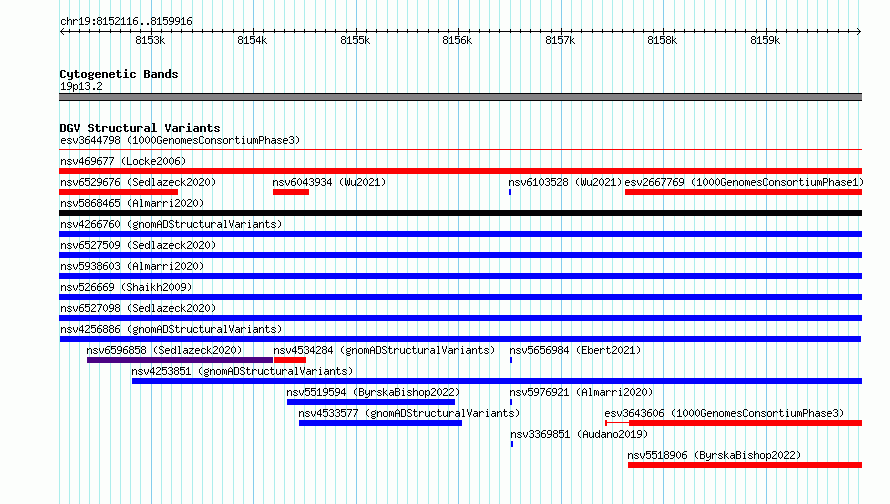This screenshot has width=890, height=504.
Task: Open nsv4533577 (gnomADStructuralVariants) label
Action: [x=409, y=413]
